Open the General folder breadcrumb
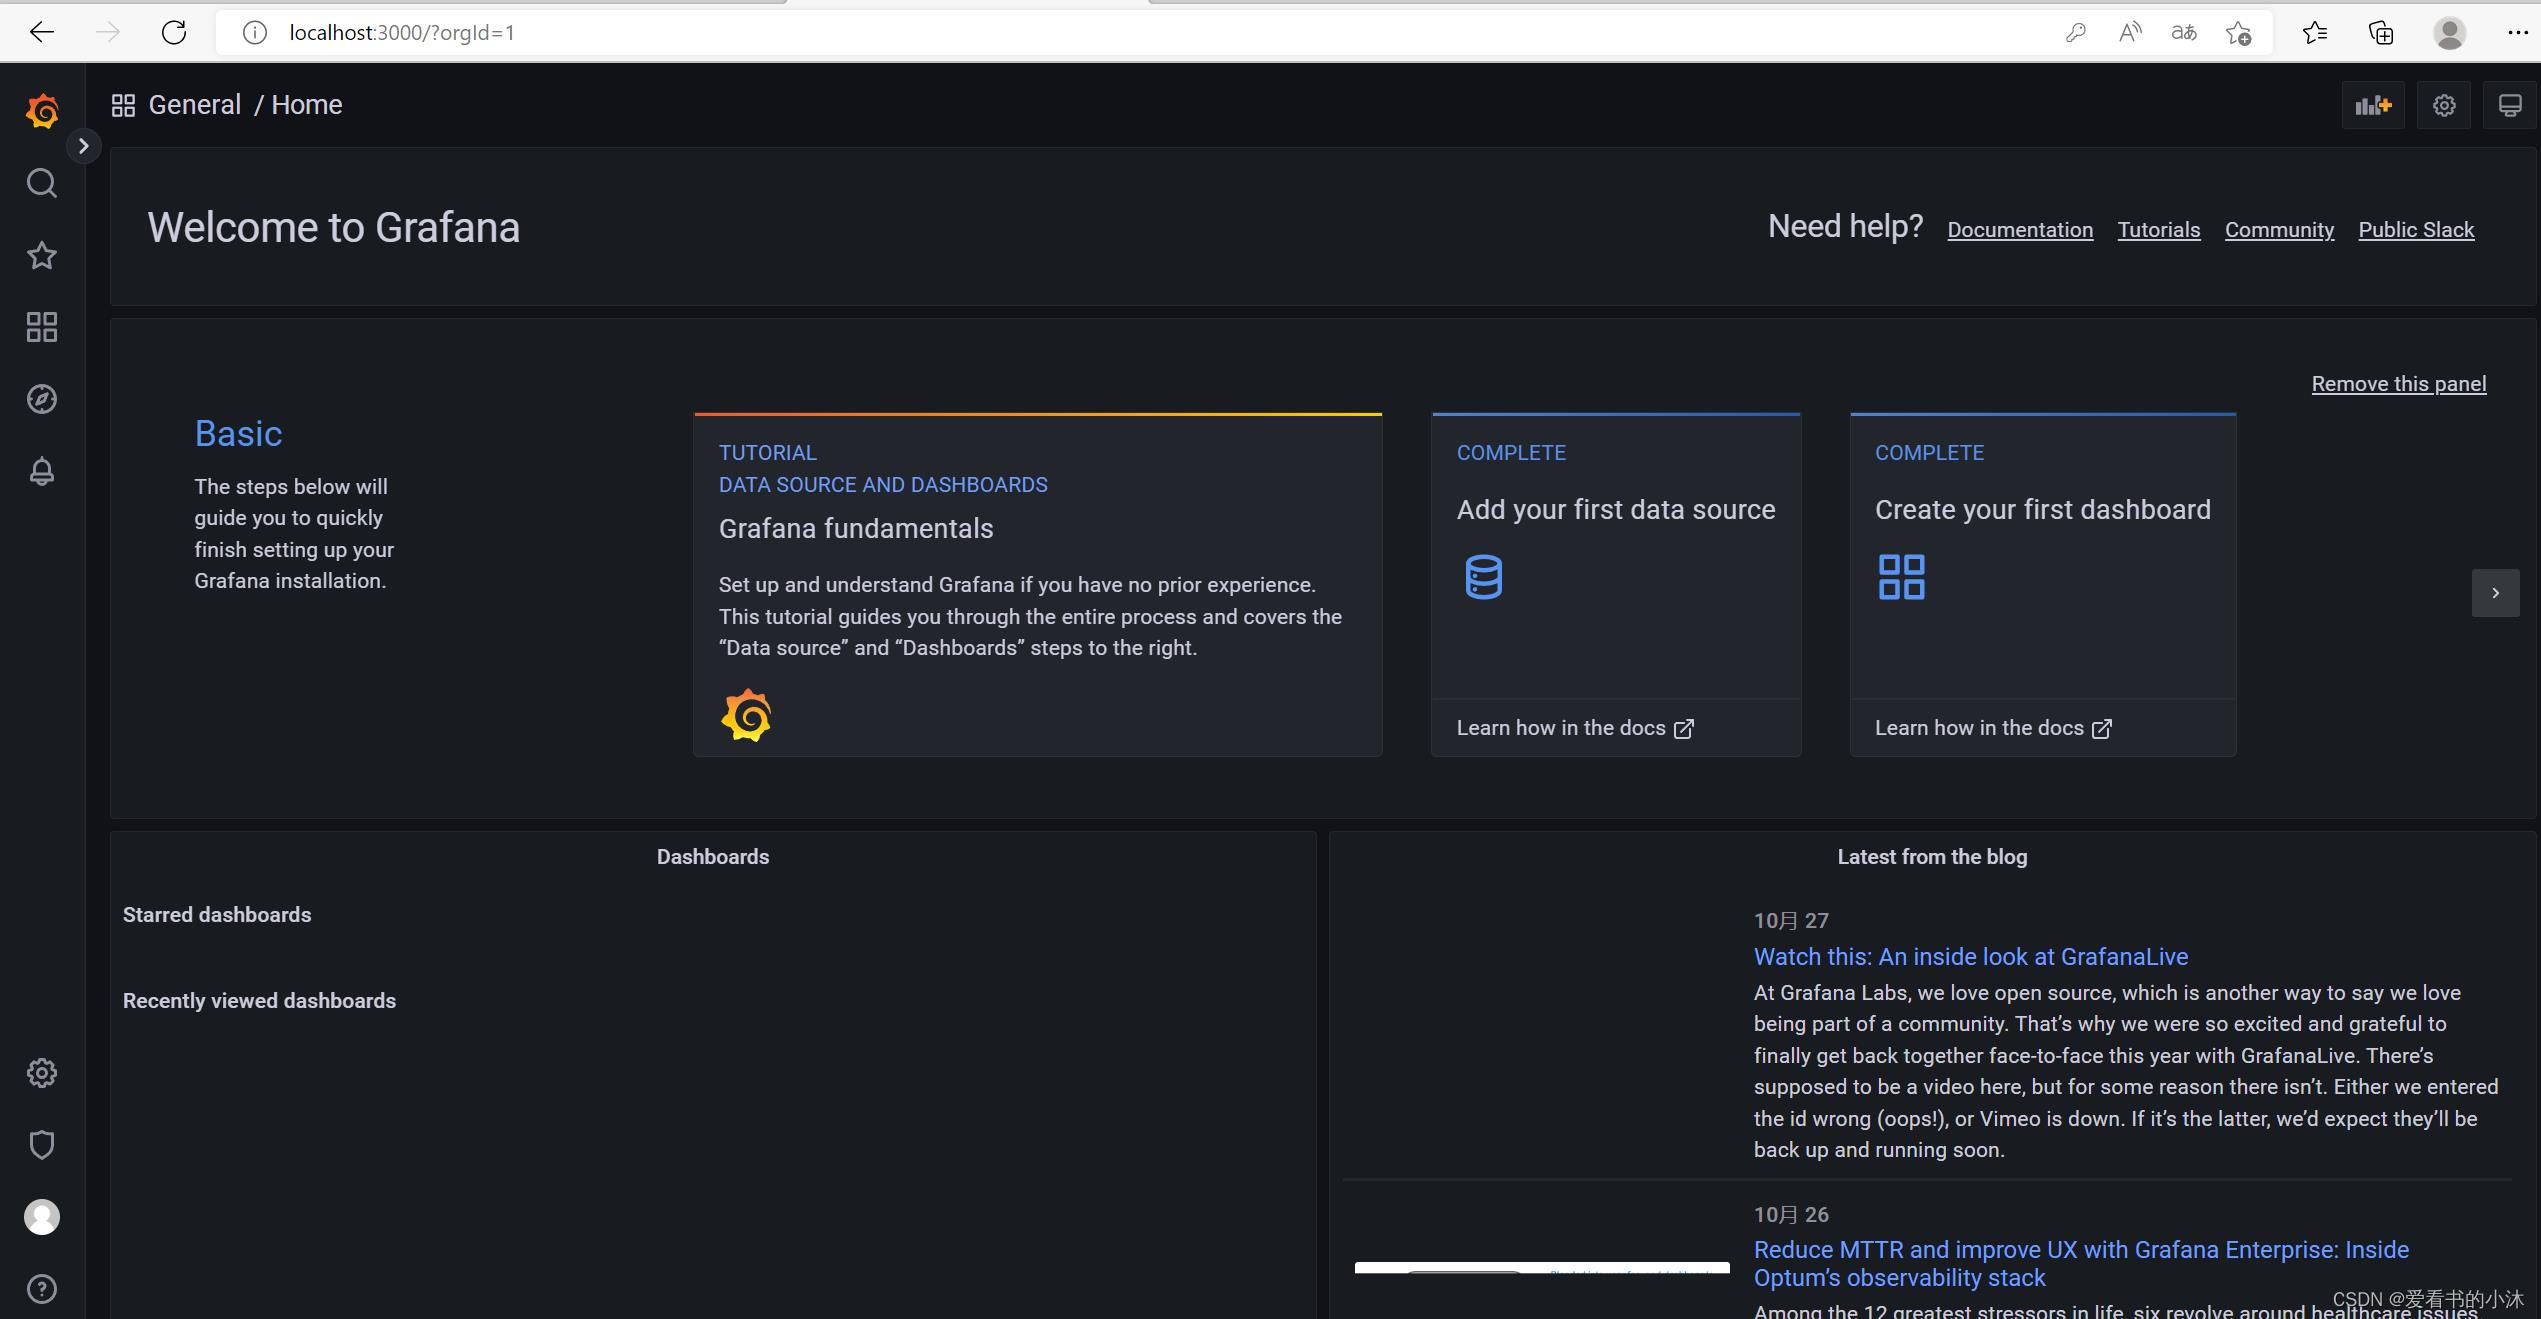The width and height of the screenshot is (2541, 1319). 195,105
